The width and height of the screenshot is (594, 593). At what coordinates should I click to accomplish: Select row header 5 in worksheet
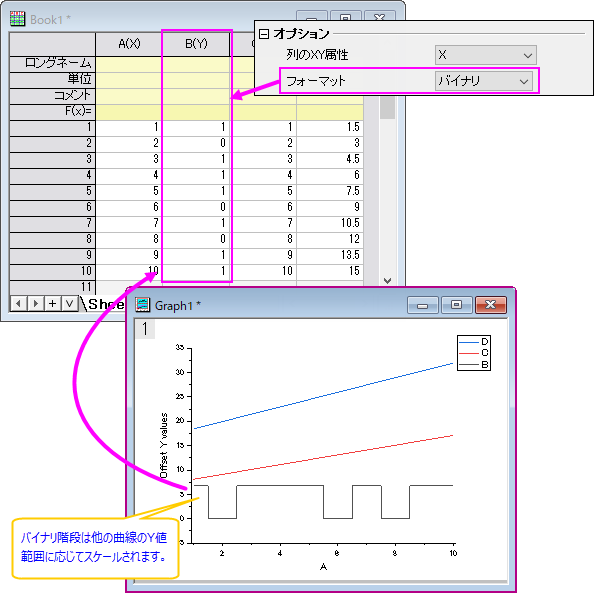(52, 191)
